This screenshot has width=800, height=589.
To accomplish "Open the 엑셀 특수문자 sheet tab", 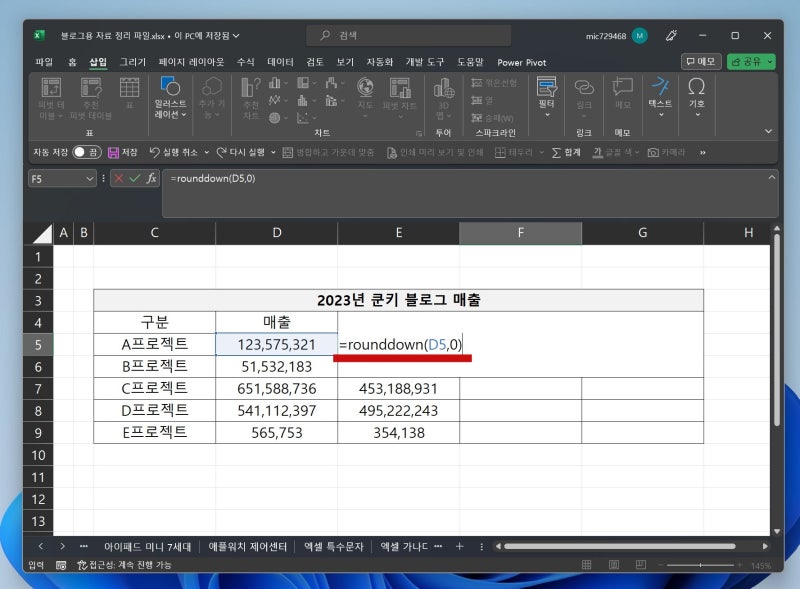I will (334, 547).
